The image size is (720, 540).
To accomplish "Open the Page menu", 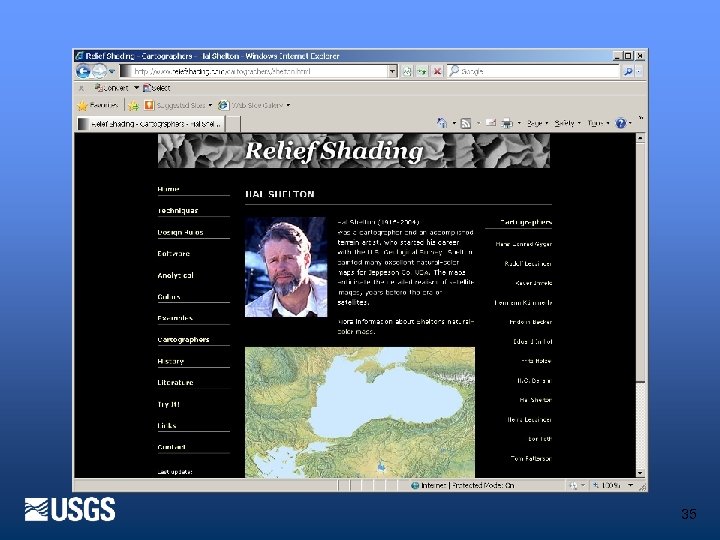I will point(537,123).
